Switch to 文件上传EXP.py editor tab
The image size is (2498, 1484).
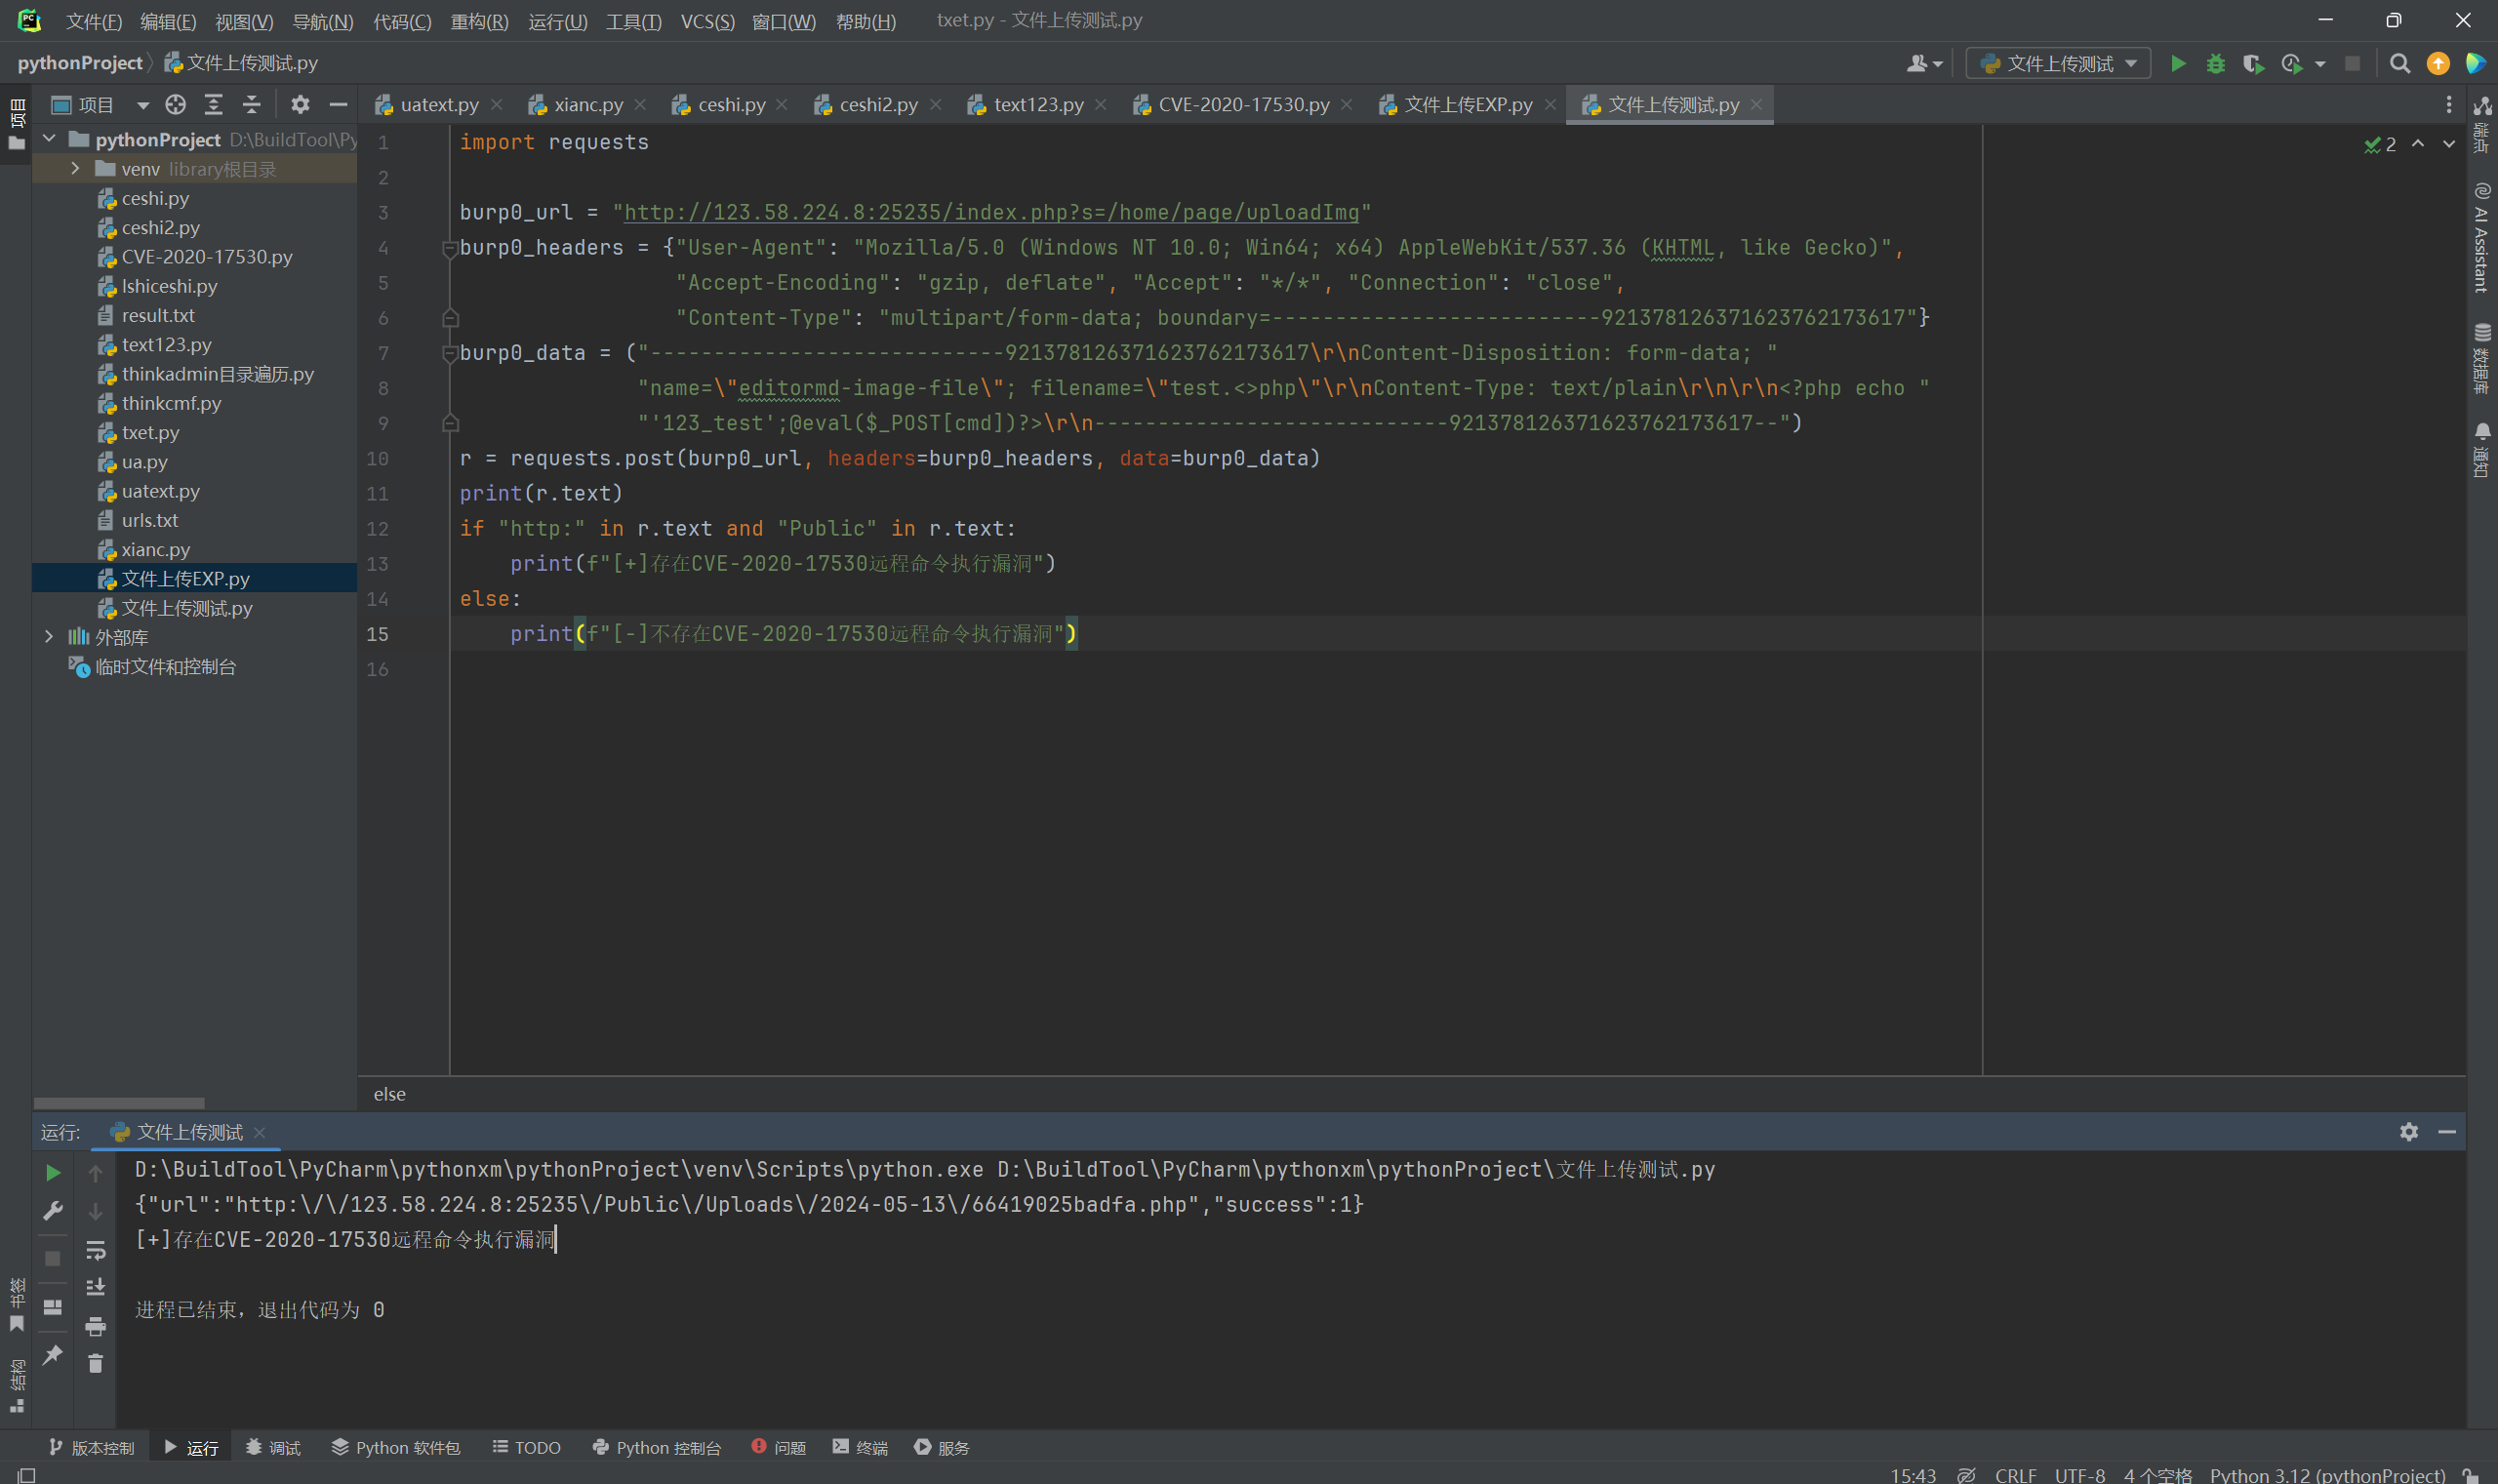[x=1467, y=105]
